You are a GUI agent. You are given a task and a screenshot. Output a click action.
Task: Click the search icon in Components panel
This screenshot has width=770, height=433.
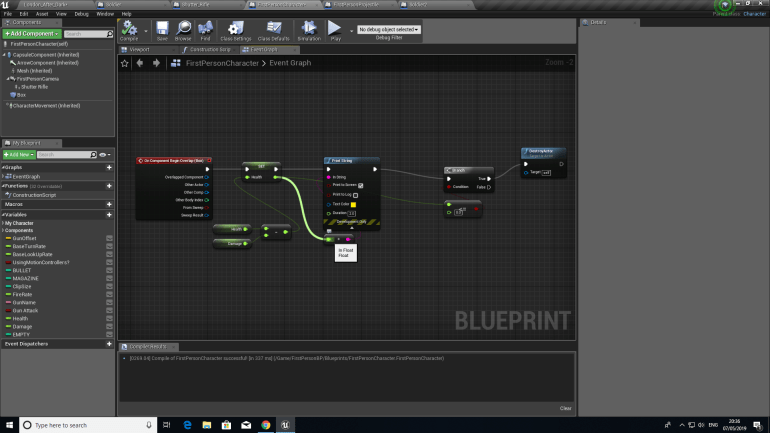[x=110, y=34]
